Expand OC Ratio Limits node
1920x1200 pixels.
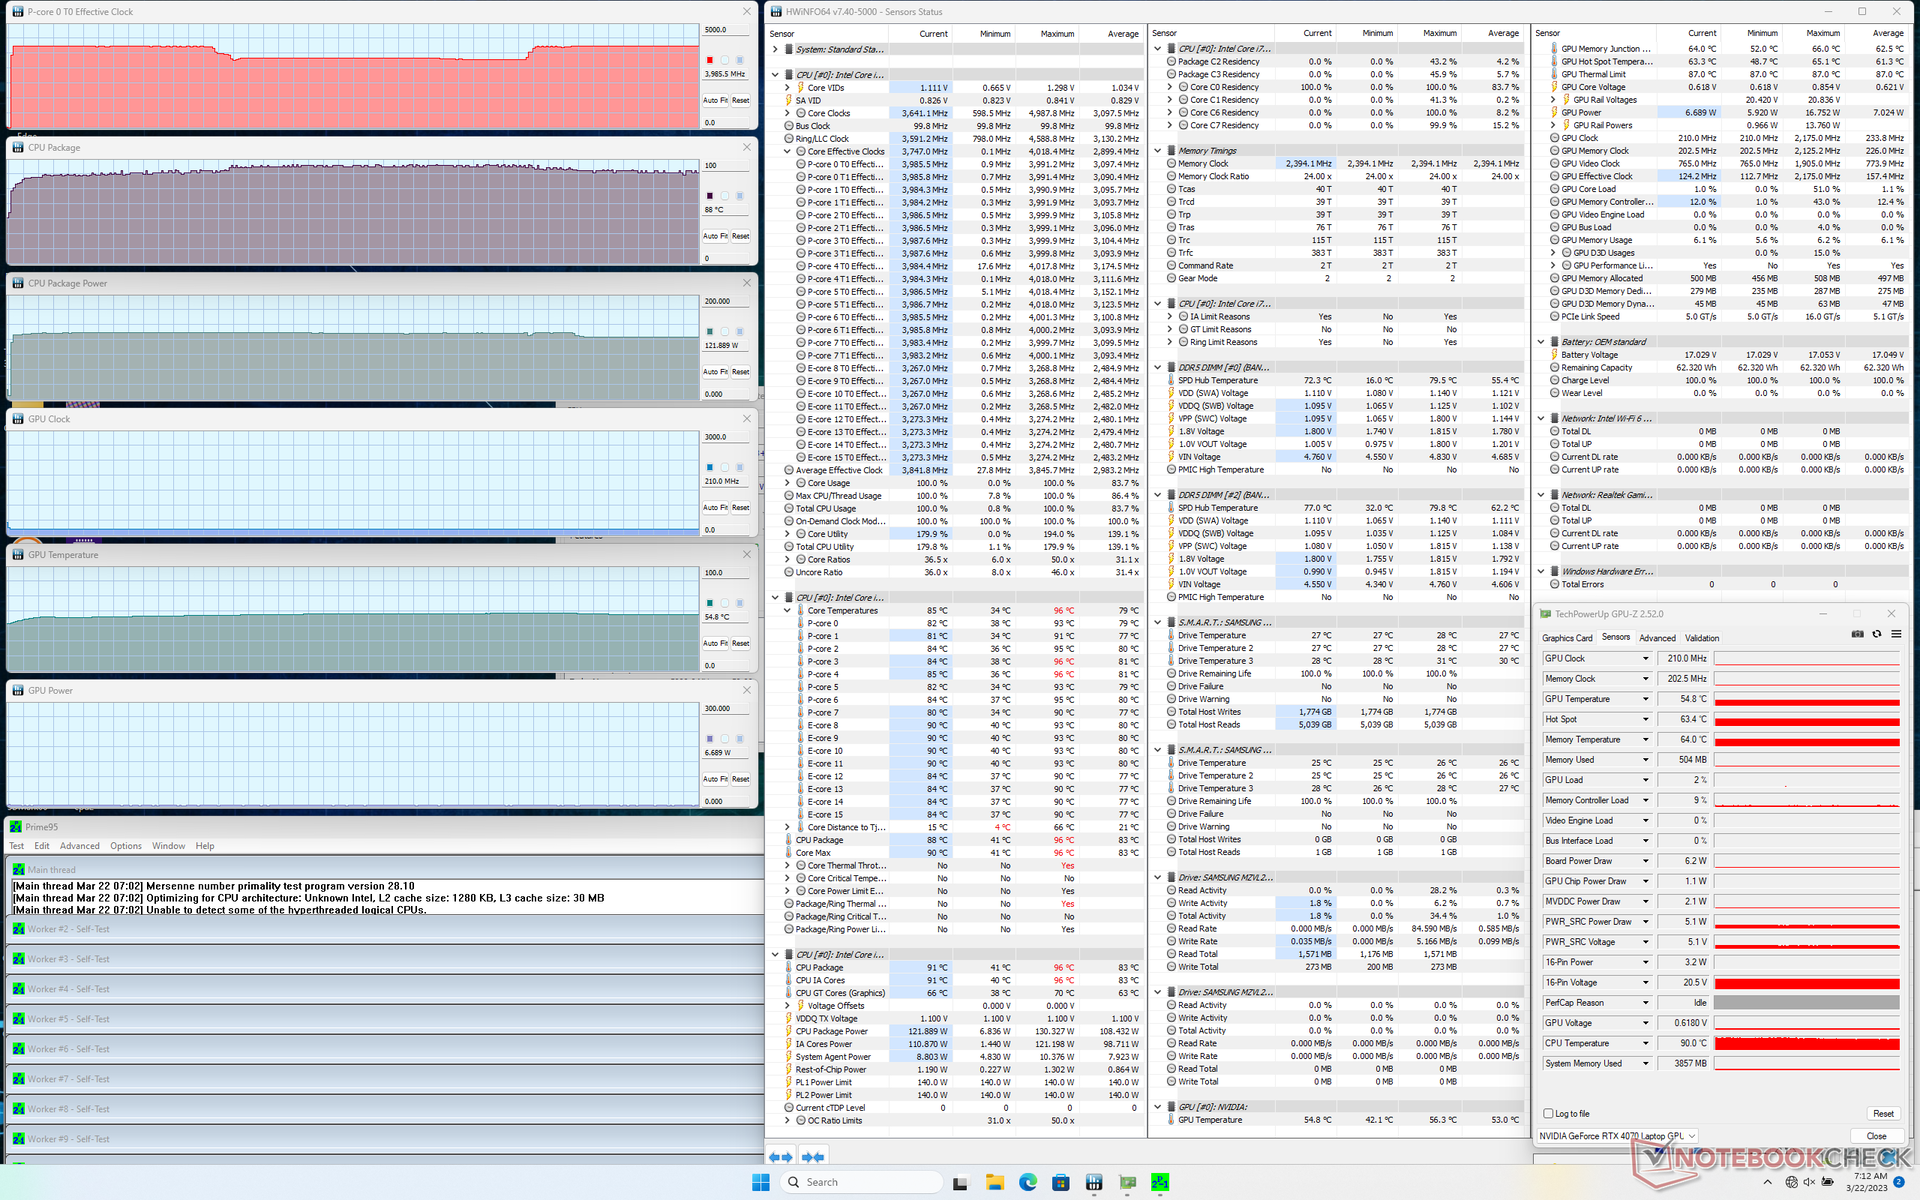tap(787, 1121)
